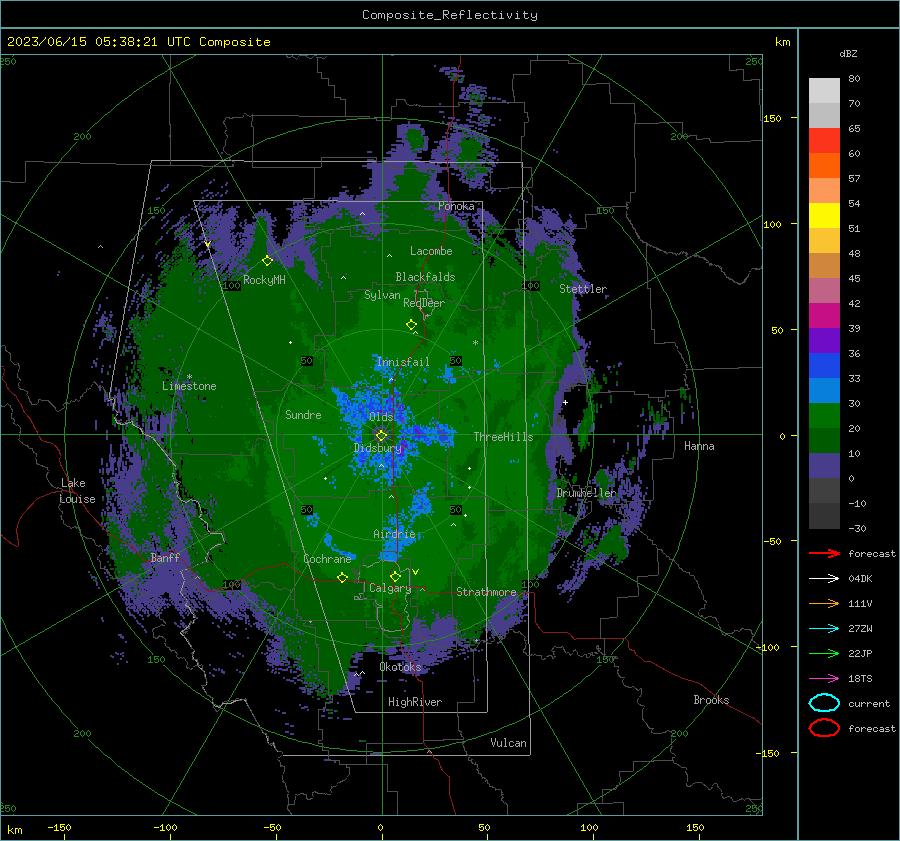Pick the lightest gray 80–70 dBZ swatch
Viewport: 900px width, 841px height.
pos(824,91)
